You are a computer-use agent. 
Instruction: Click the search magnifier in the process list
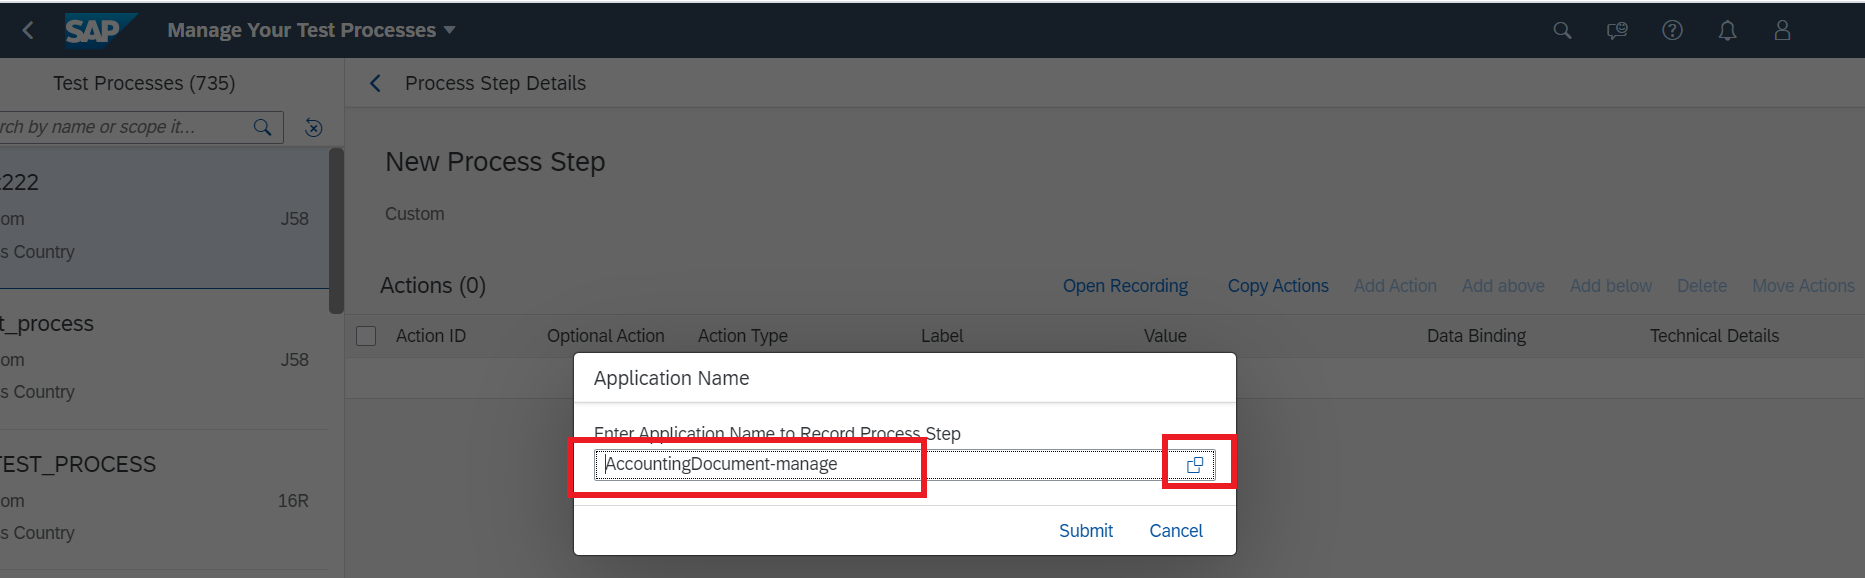(263, 127)
